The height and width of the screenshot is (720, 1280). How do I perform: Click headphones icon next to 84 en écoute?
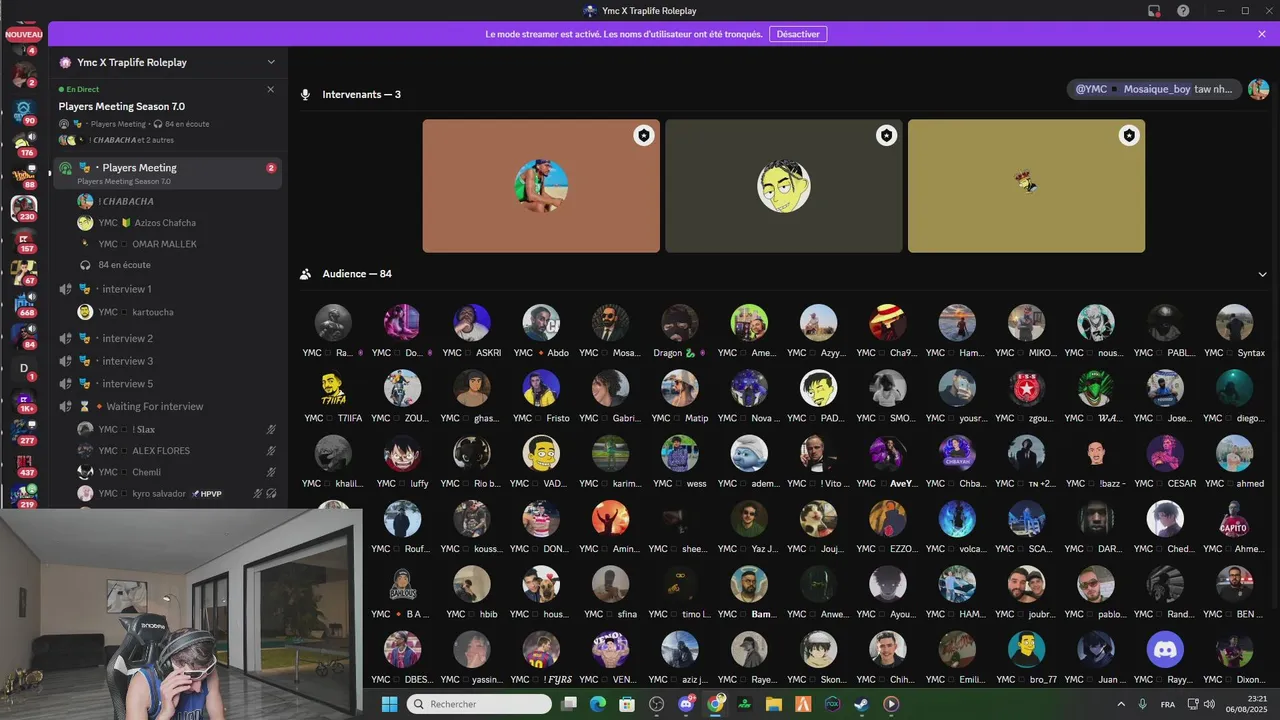pyautogui.click(x=86, y=265)
